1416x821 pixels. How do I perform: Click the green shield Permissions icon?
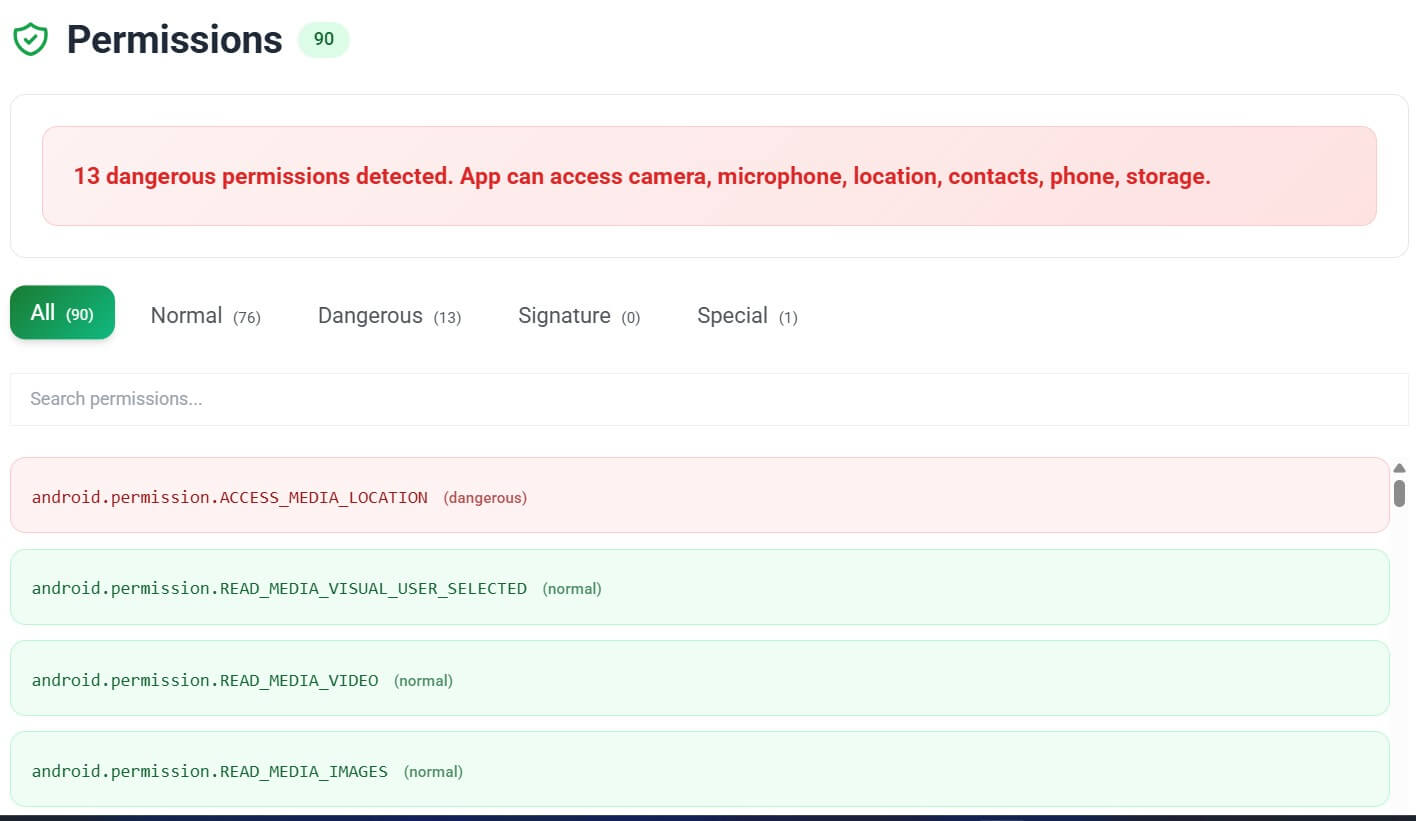coord(31,39)
